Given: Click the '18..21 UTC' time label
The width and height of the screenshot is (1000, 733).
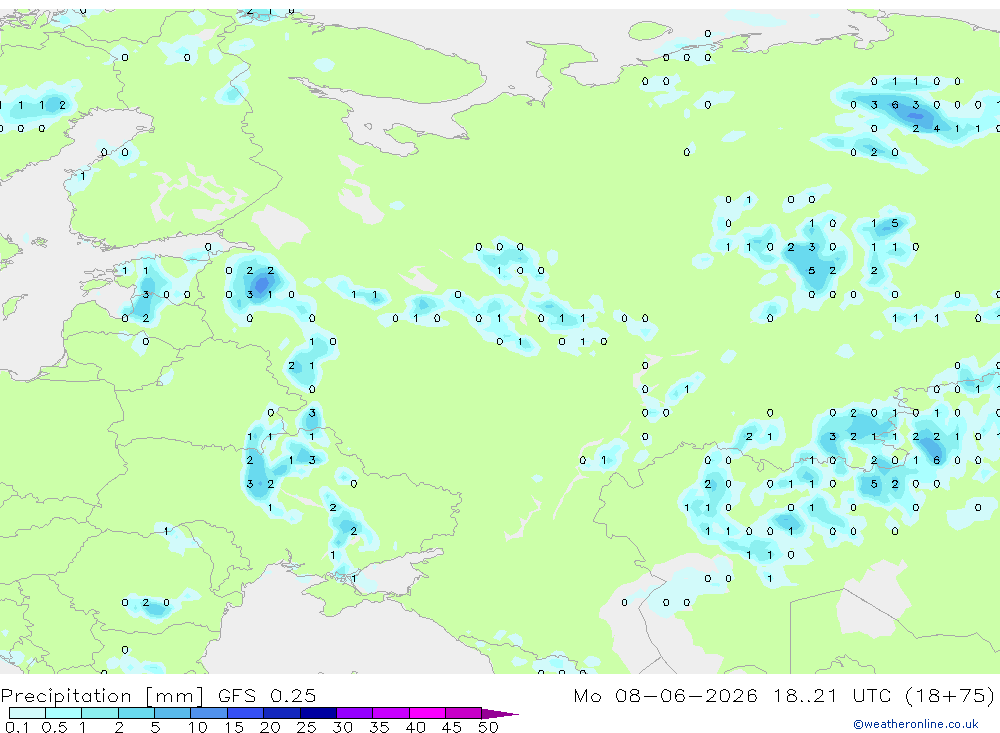Looking at the screenshot, I should click(x=832, y=695).
